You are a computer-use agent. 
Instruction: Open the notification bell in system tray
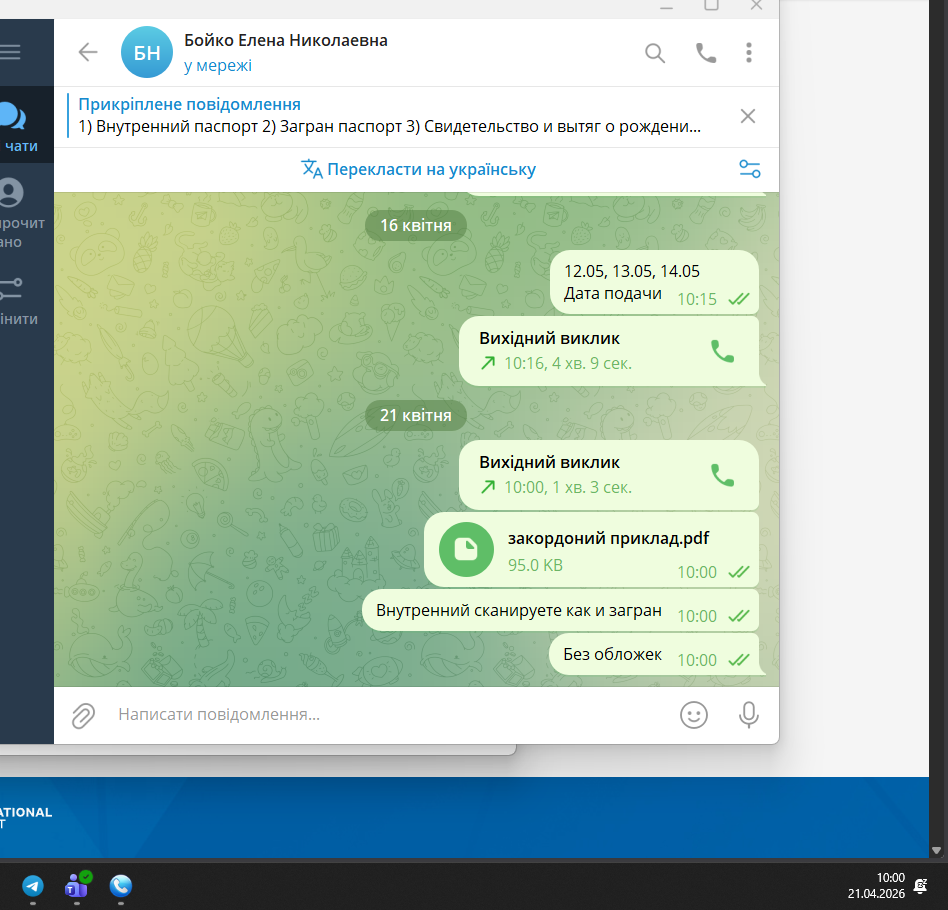tap(921, 886)
